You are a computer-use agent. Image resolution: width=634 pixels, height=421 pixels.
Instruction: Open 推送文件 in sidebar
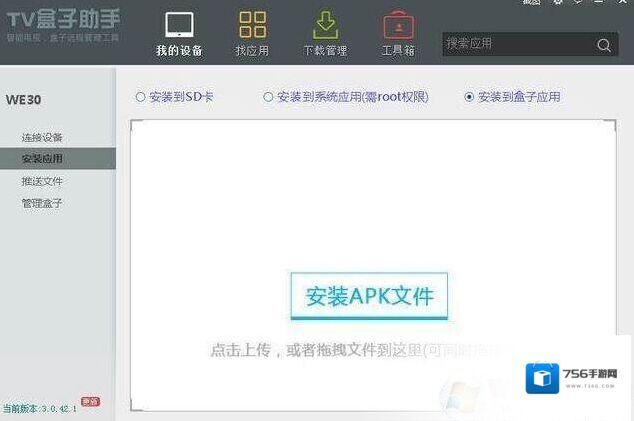point(42,181)
